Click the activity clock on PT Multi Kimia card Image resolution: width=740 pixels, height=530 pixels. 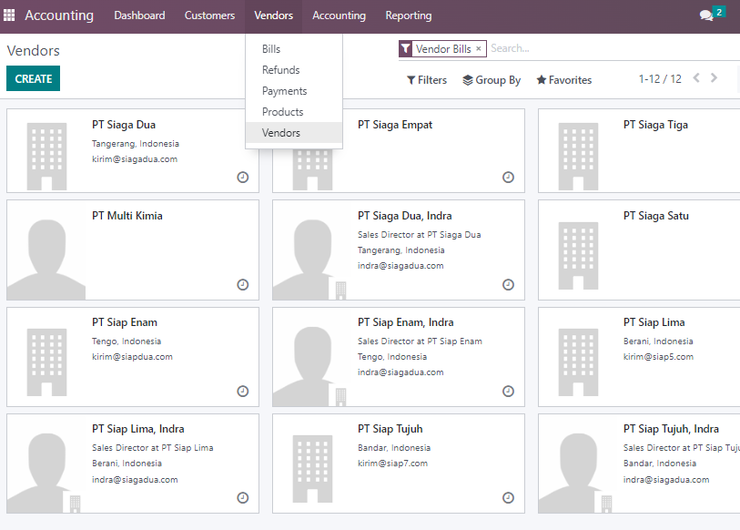243,285
